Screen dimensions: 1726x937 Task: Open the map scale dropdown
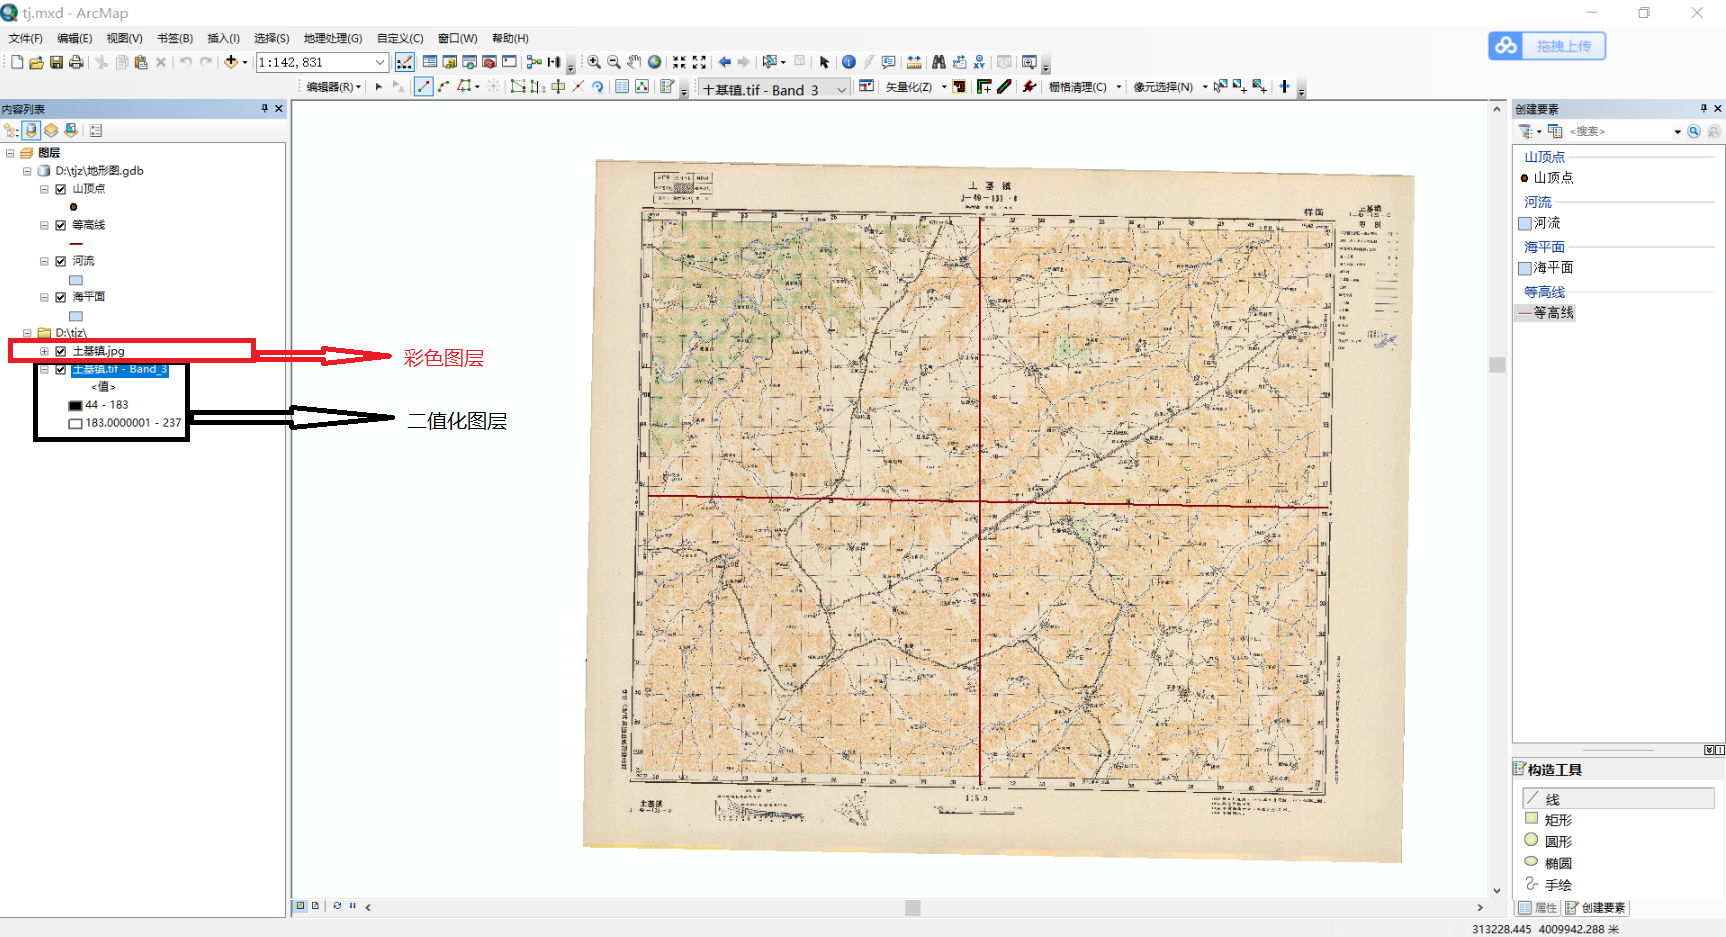[380, 62]
